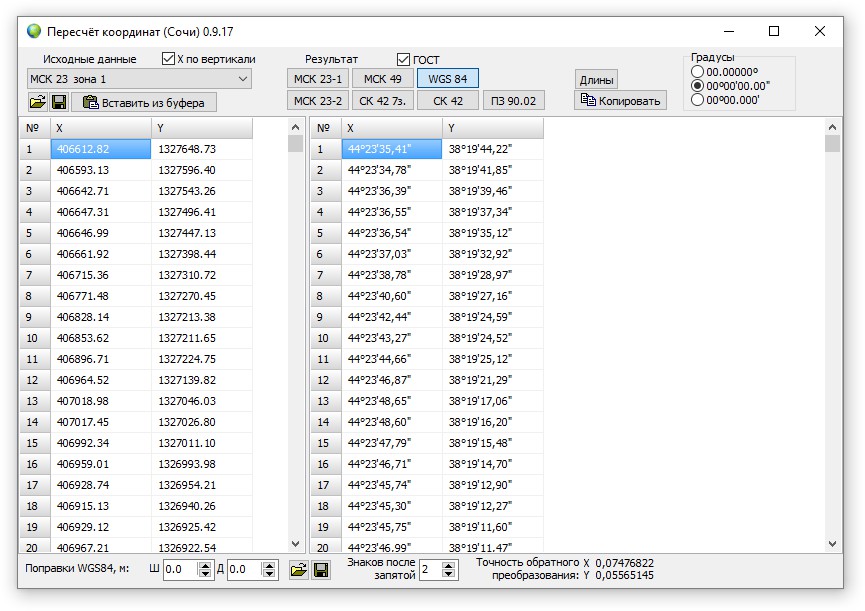
Task: Click result table scrollbar up arrow
Action: (x=832, y=127)
